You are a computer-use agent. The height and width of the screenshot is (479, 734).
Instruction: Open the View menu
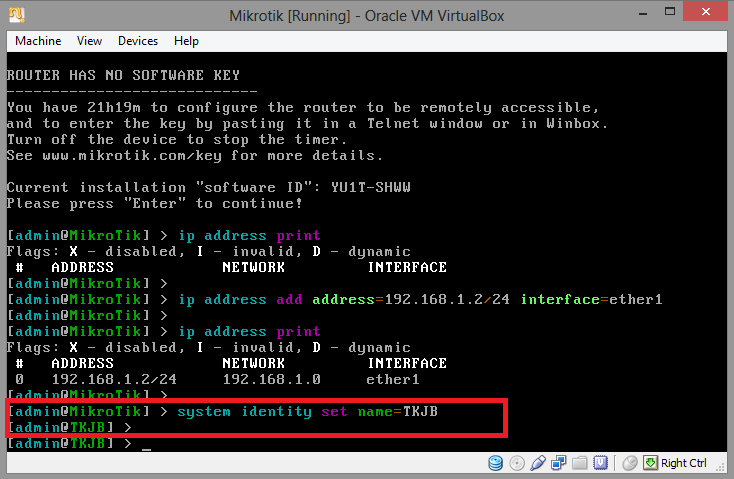[89, 41]
